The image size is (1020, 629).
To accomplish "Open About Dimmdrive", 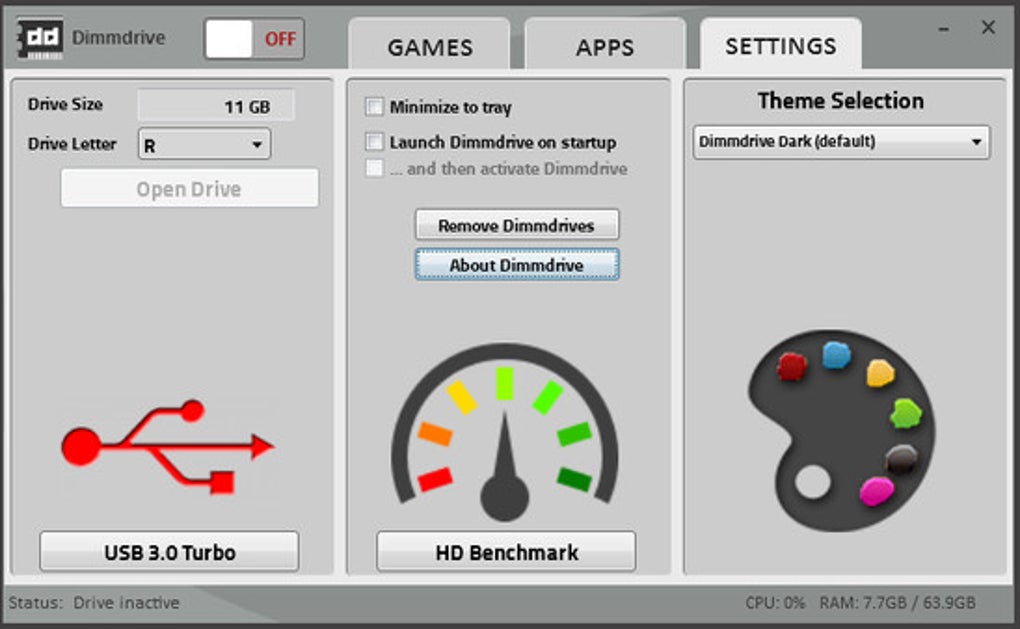I will point(517,265).
